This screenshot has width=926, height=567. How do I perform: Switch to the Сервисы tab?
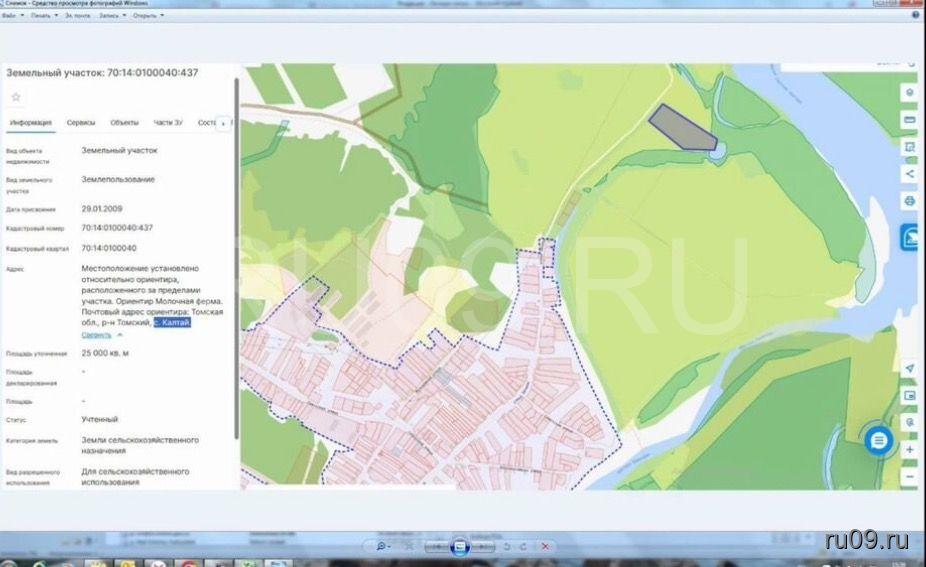[81, 123]
